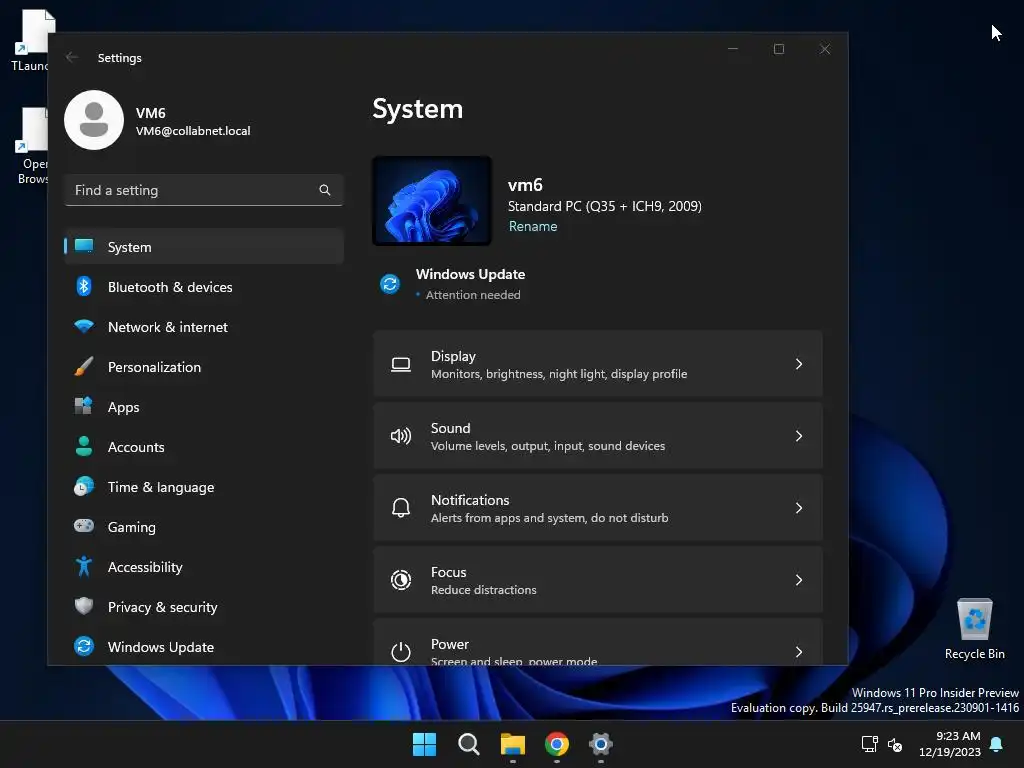Click the System monitor icon in sidebar
This screenshot has height=768, width=1024.
[84, 246]
